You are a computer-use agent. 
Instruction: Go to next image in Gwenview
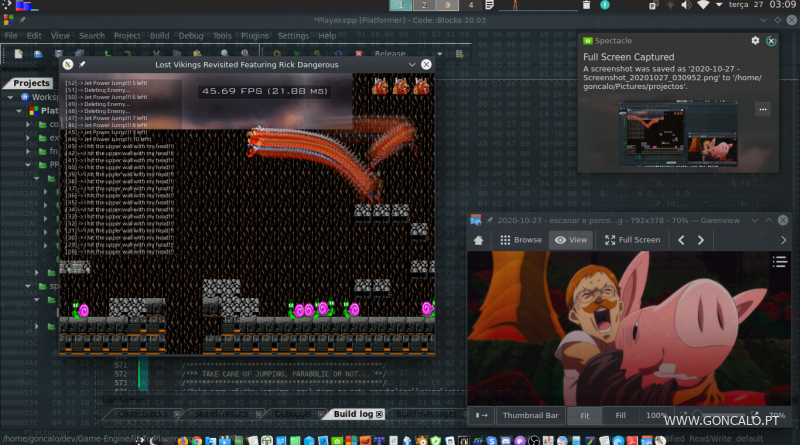[x=701, y=240]
